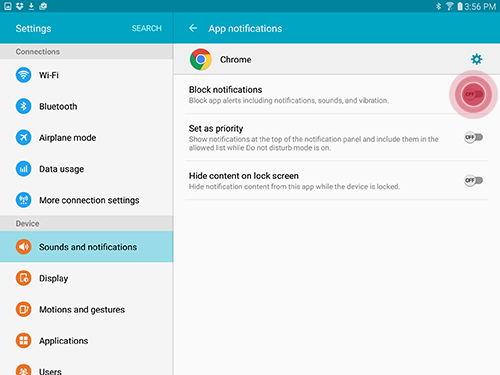The image size is (500, 375).
Task: Open the Wi-Fi settings entry
Action: tap(87, 75)
